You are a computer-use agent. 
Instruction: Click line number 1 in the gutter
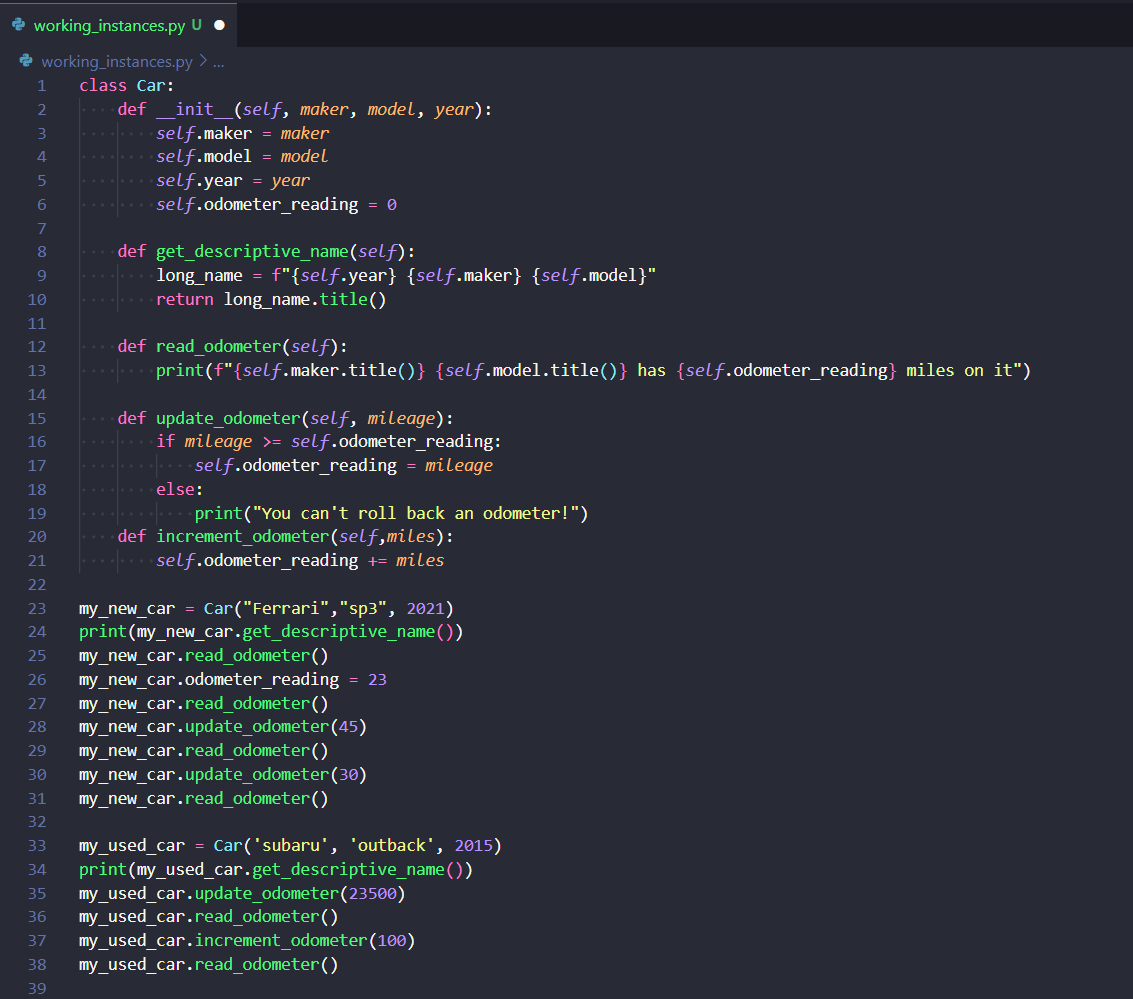click(x=42, y=84)
